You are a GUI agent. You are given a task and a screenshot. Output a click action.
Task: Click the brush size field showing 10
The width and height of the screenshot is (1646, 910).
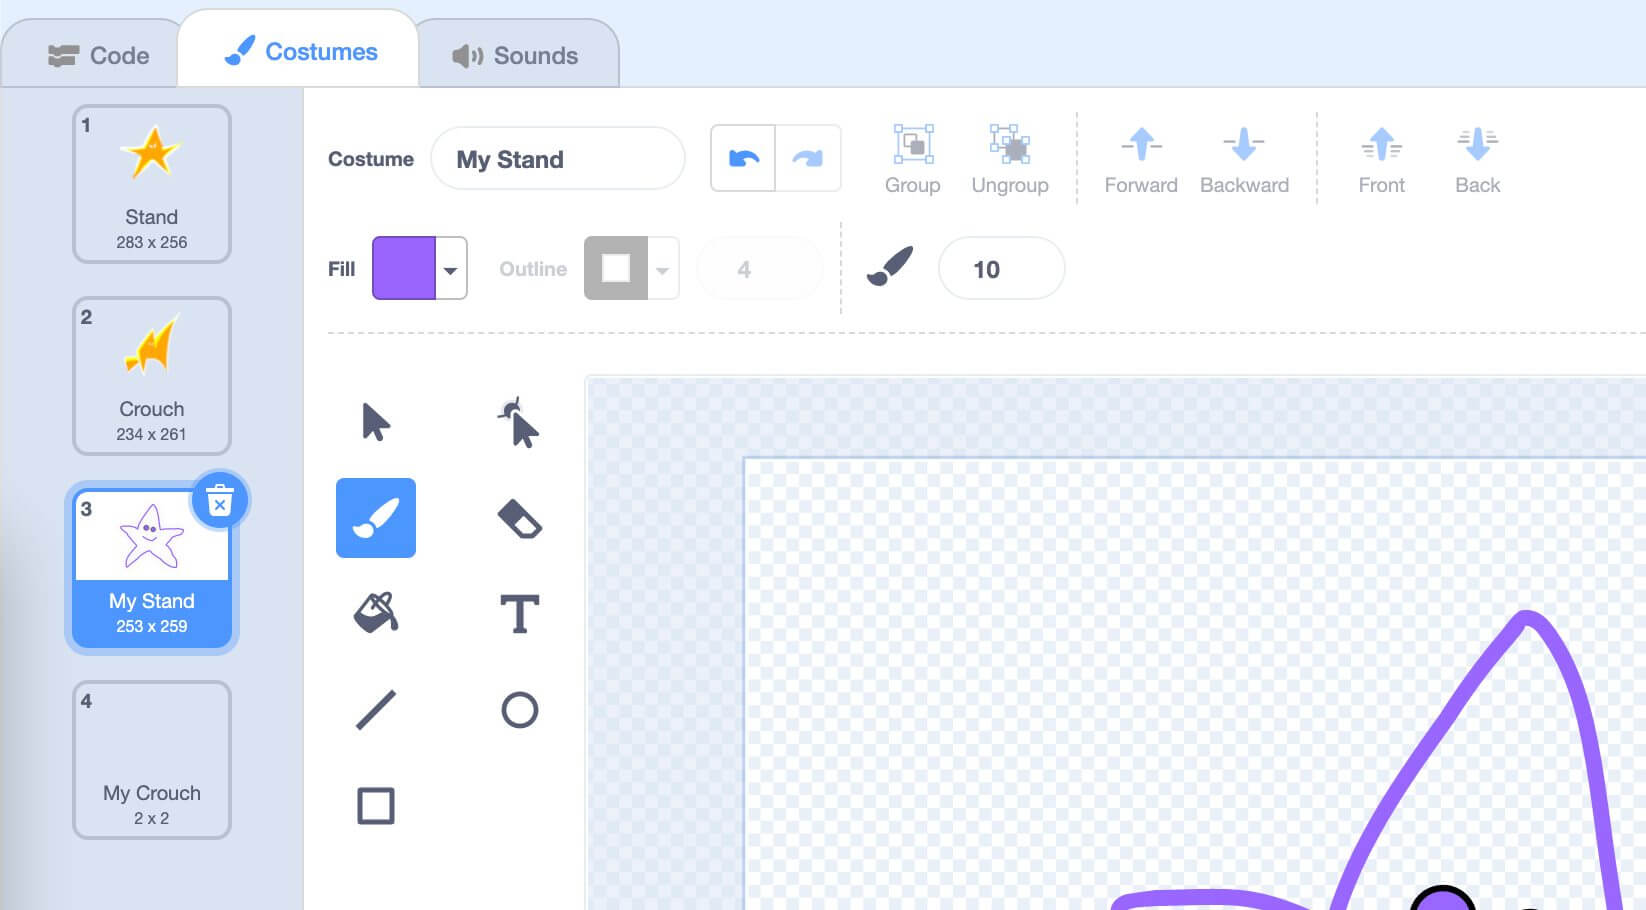(x=1001, y=269)
